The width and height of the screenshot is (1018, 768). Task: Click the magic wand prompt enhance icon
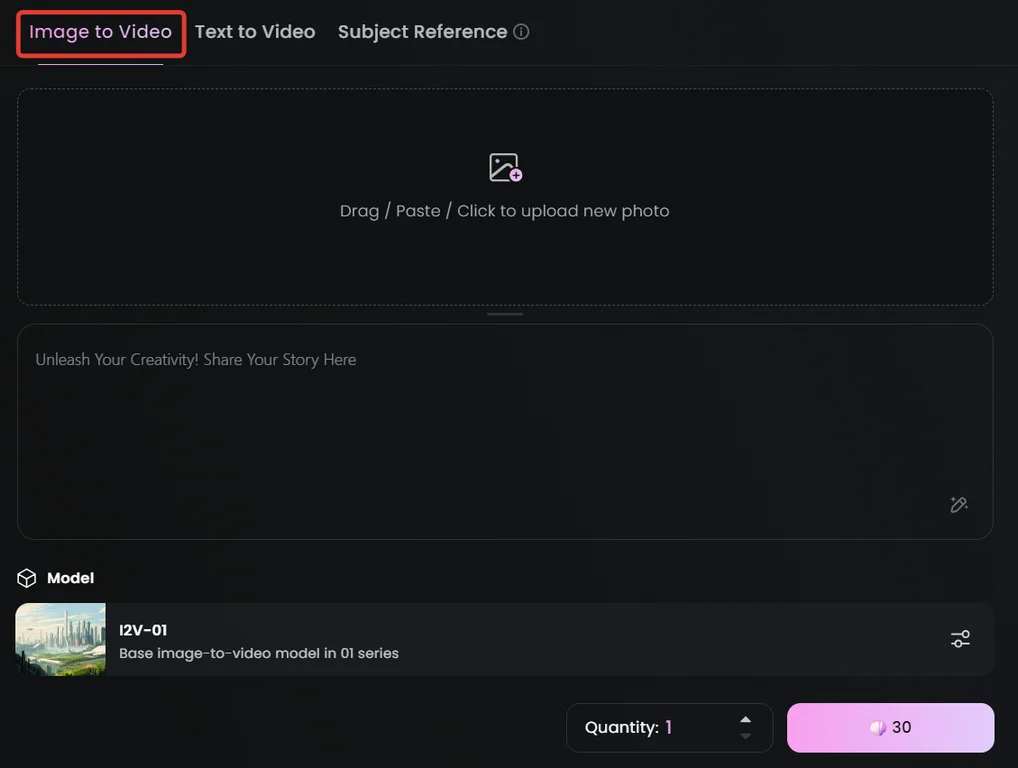point(958,505)
